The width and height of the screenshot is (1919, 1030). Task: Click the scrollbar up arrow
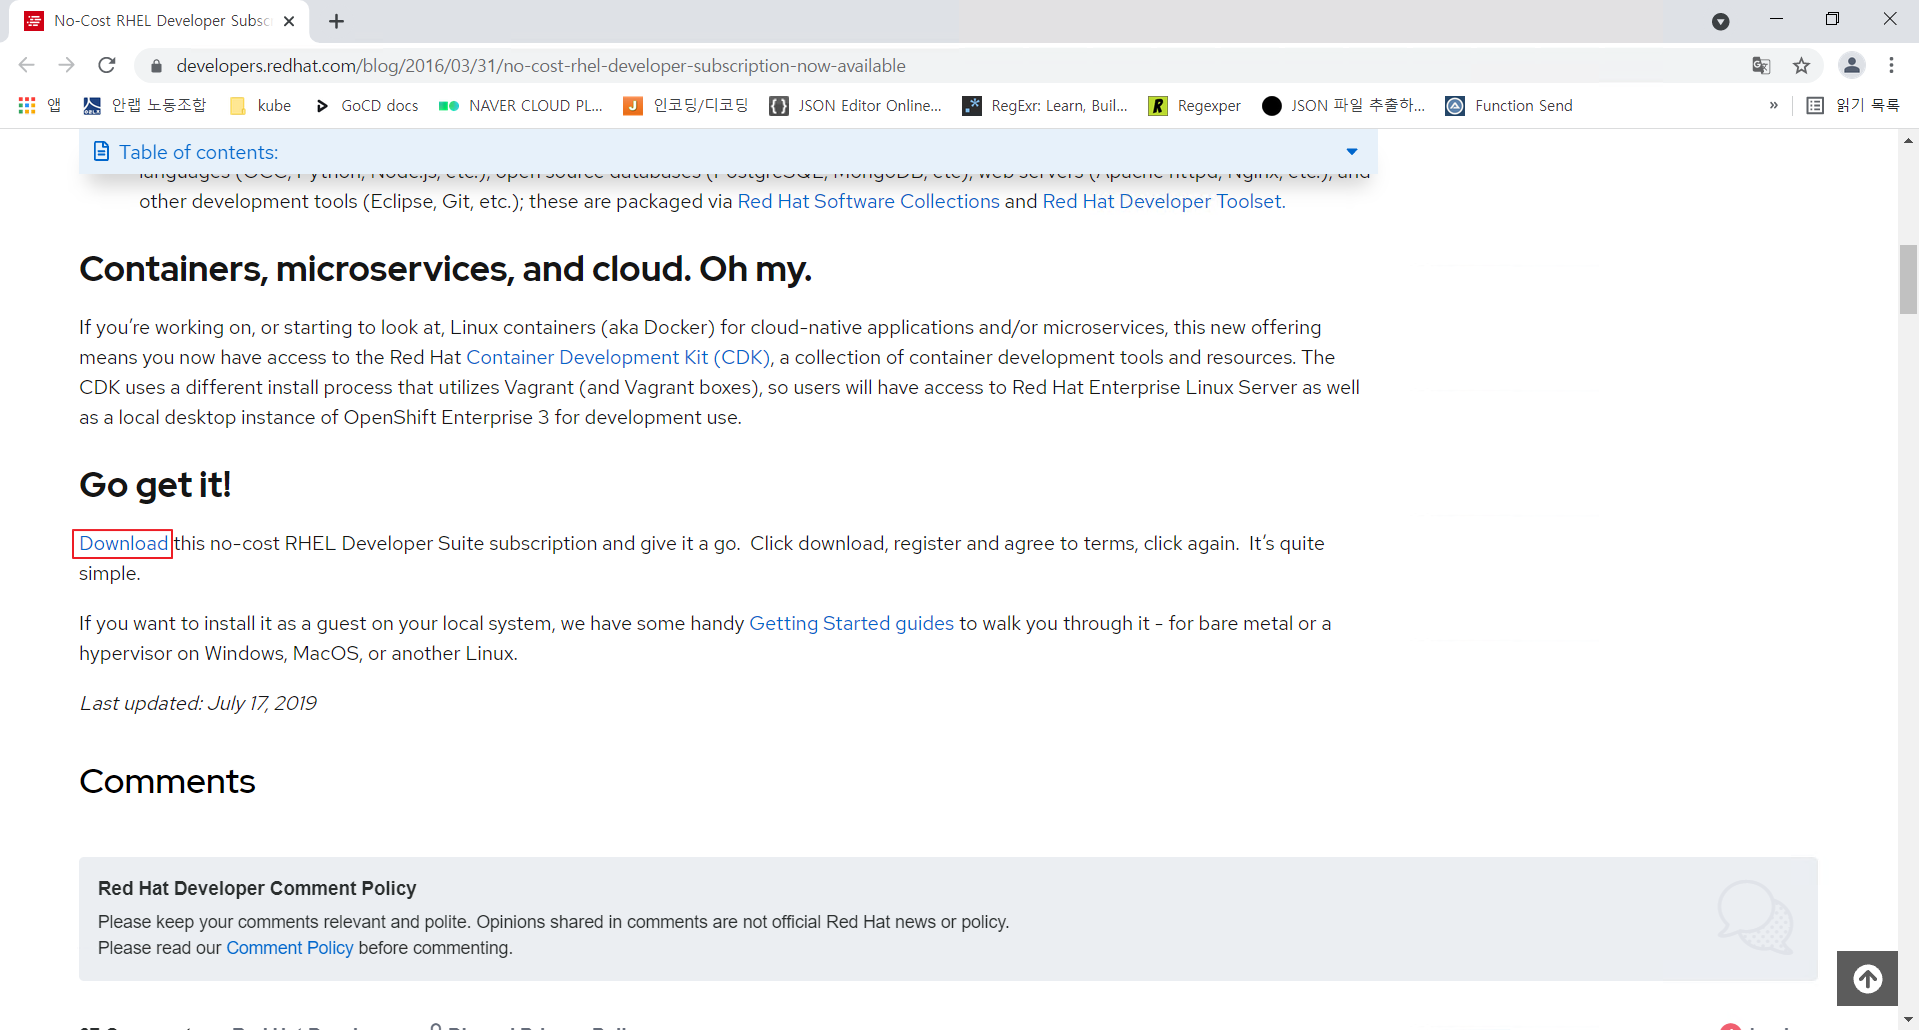pyautogui.click(x=1908, y=140)
